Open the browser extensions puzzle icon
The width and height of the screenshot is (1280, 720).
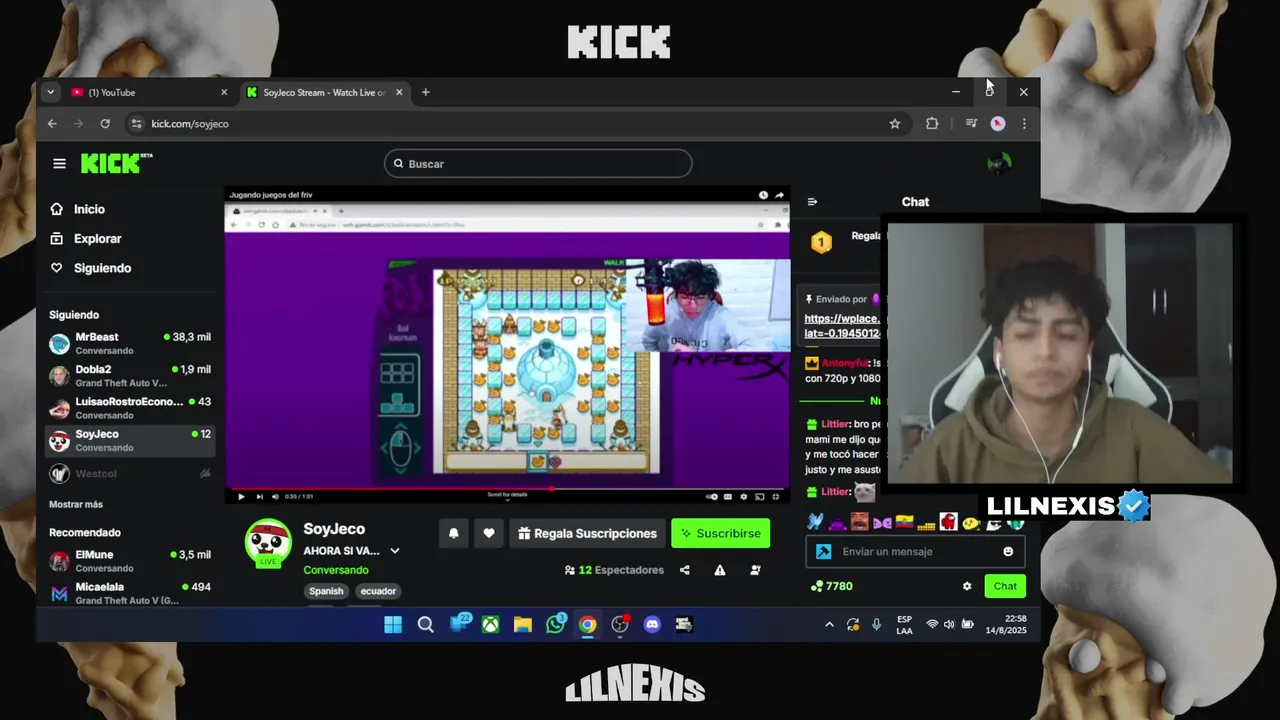[932, 124]
